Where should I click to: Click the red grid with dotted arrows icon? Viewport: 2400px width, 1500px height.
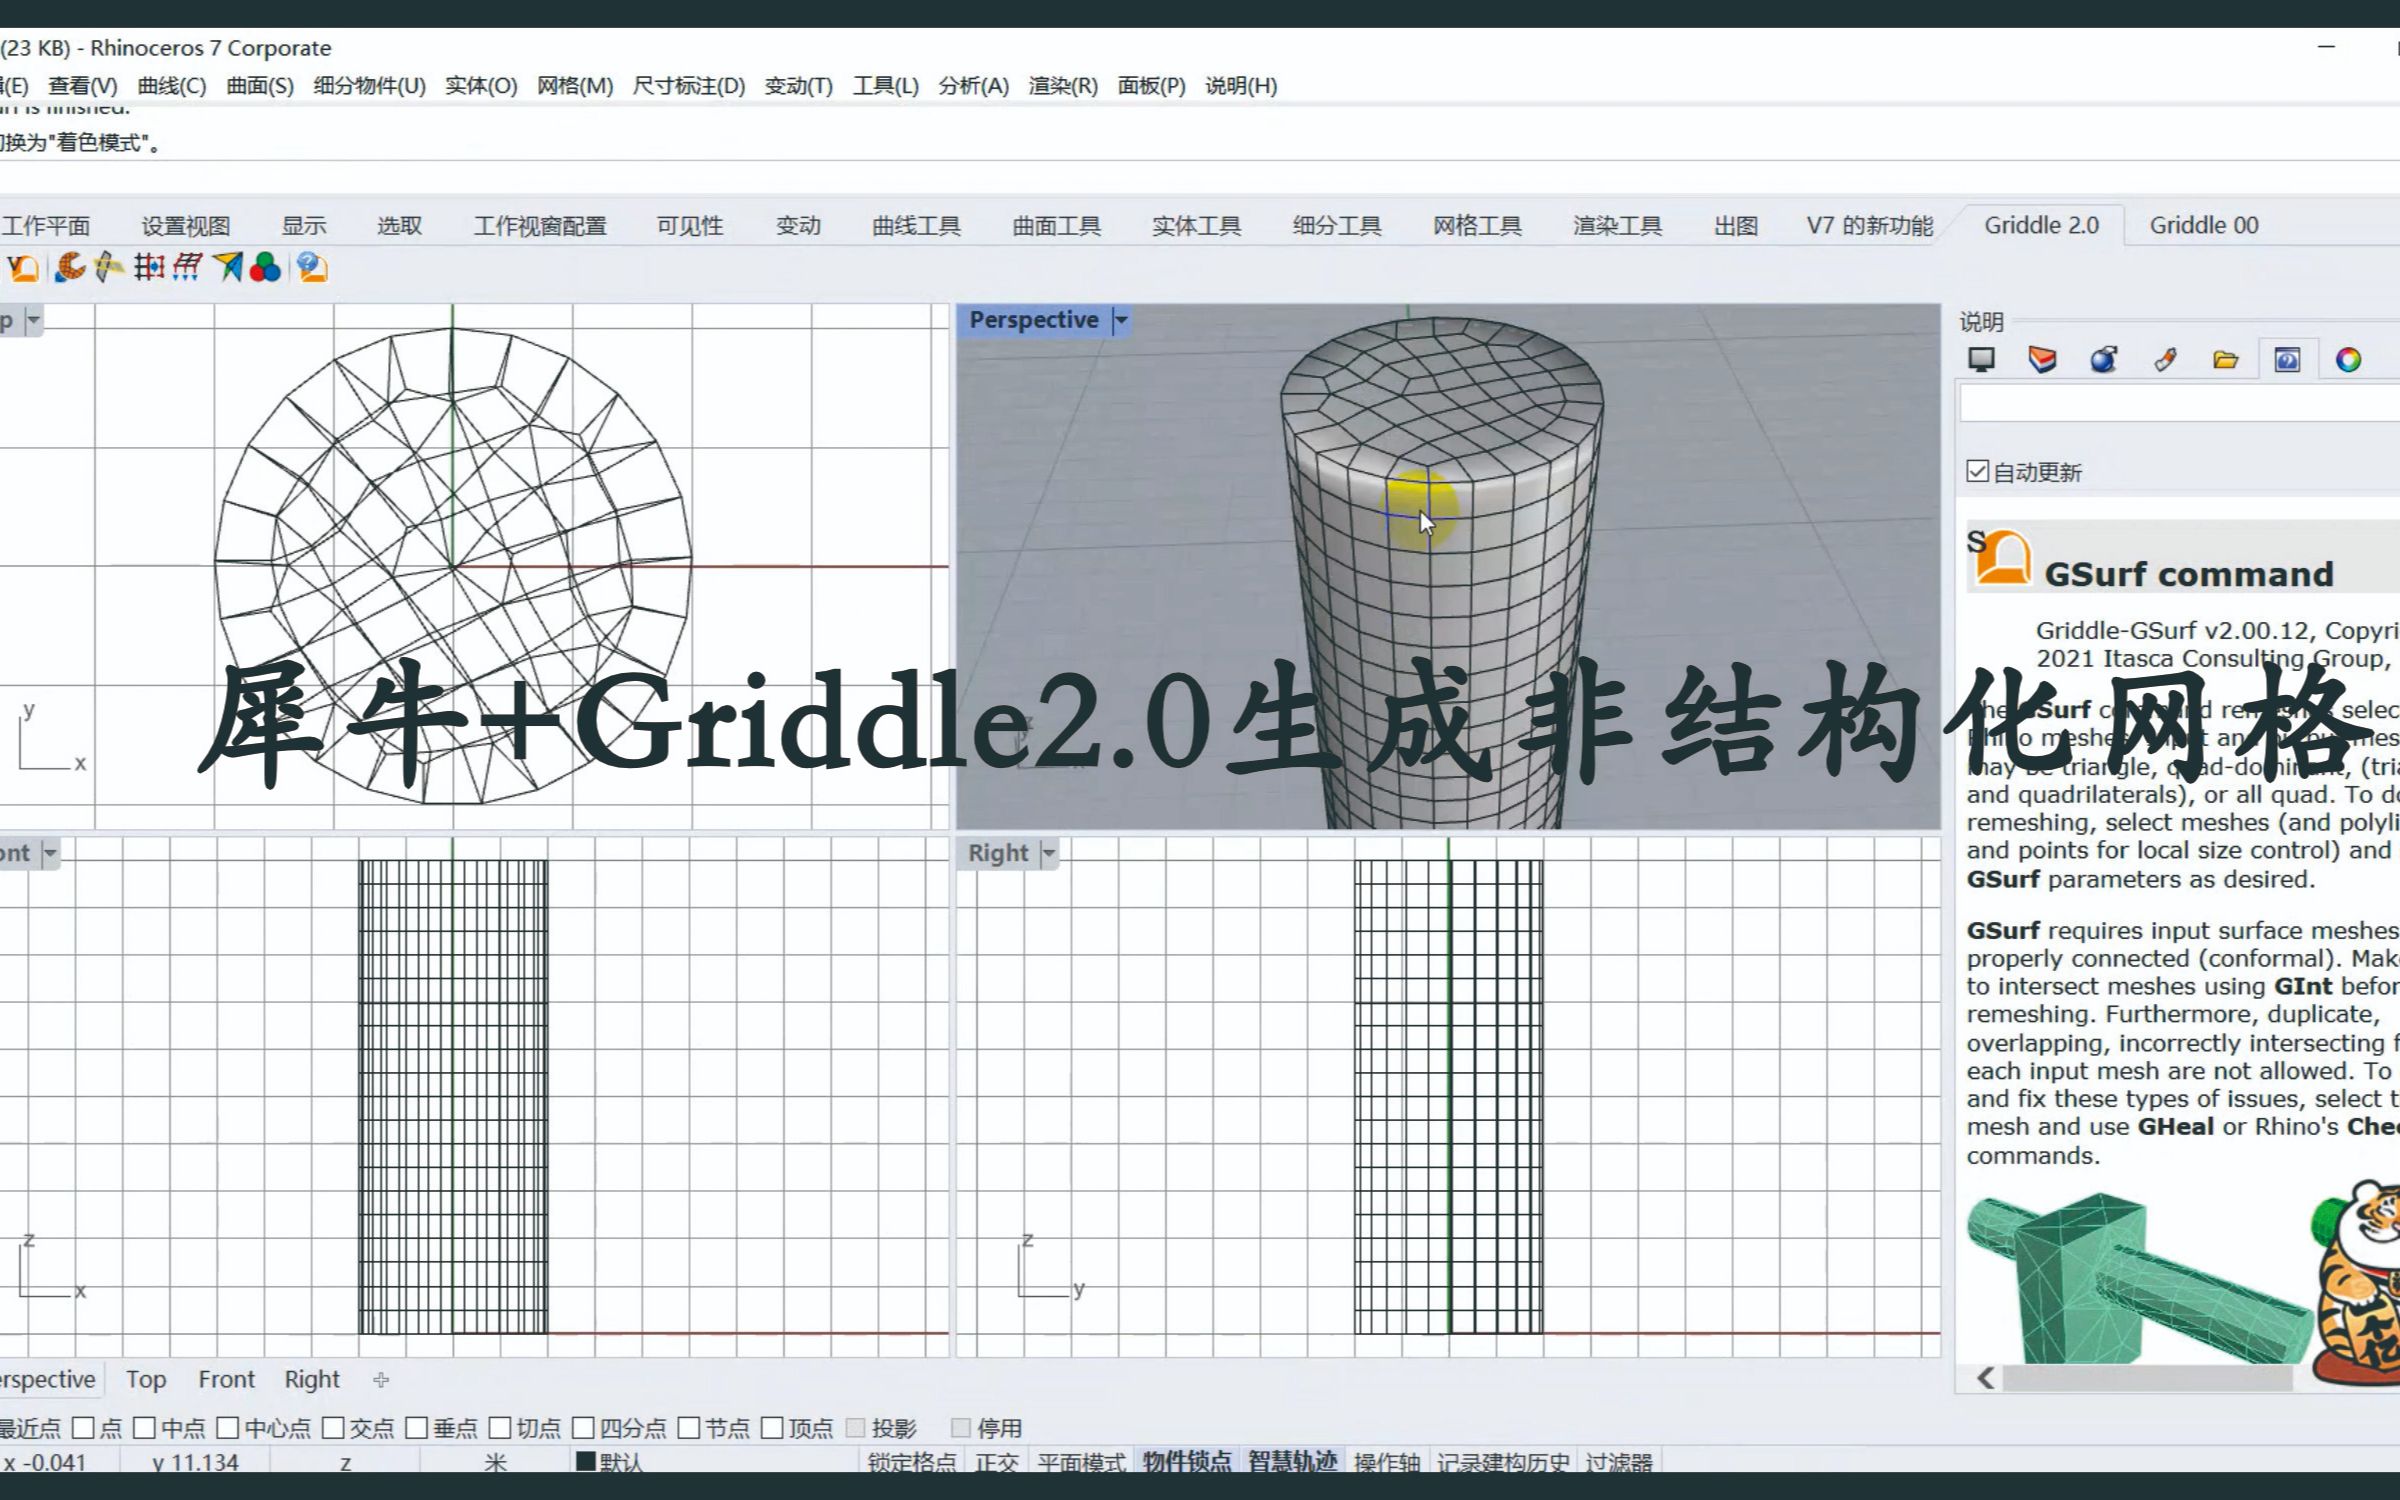click(187, 267)
